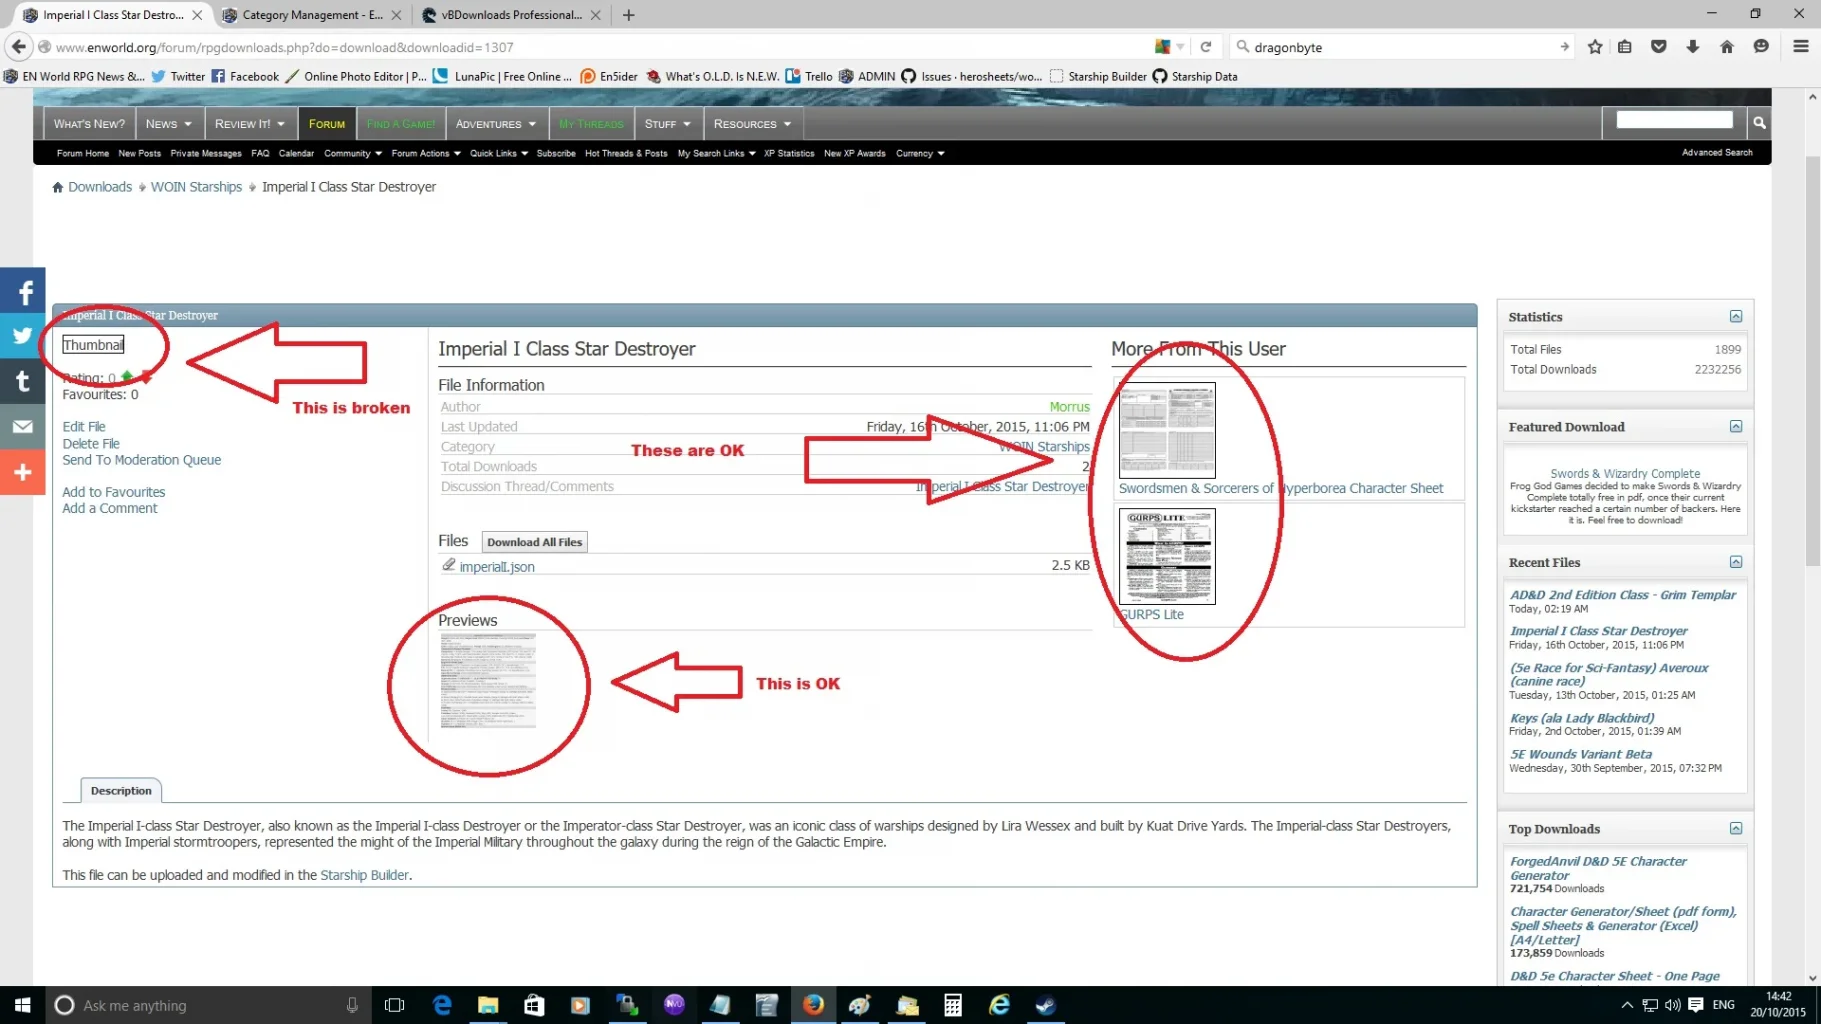Click the Firefox search box with dragonbyte
1821x1024 pixels.
coord(1401,47)
